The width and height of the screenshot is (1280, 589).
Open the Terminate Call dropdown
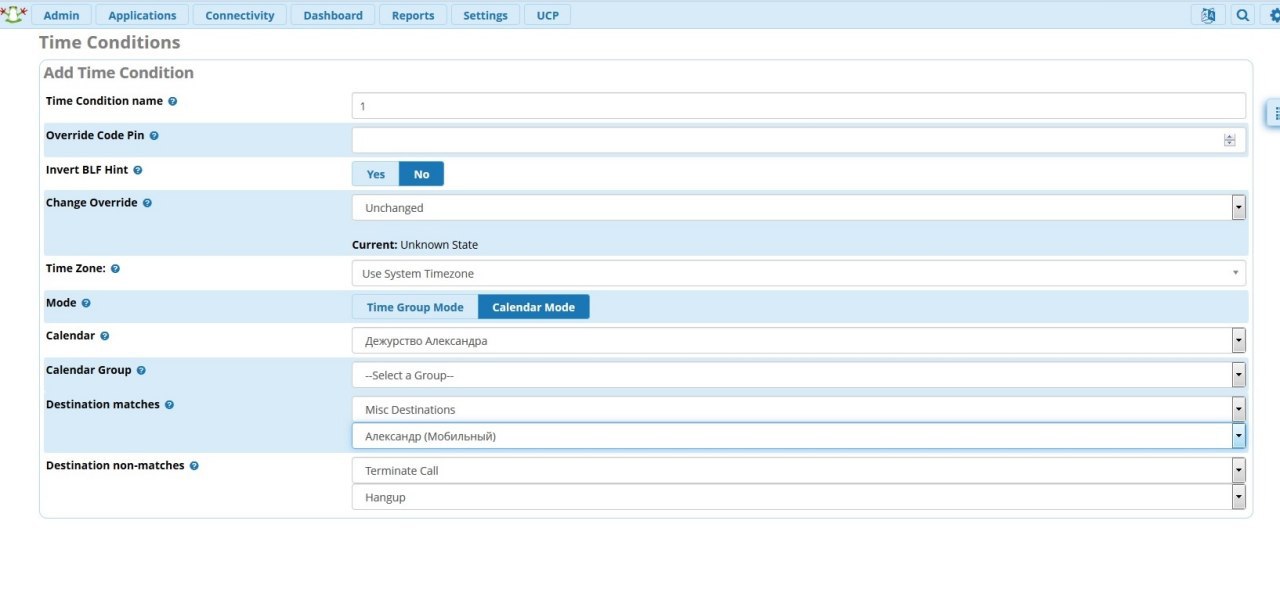[x=799, y=470]
